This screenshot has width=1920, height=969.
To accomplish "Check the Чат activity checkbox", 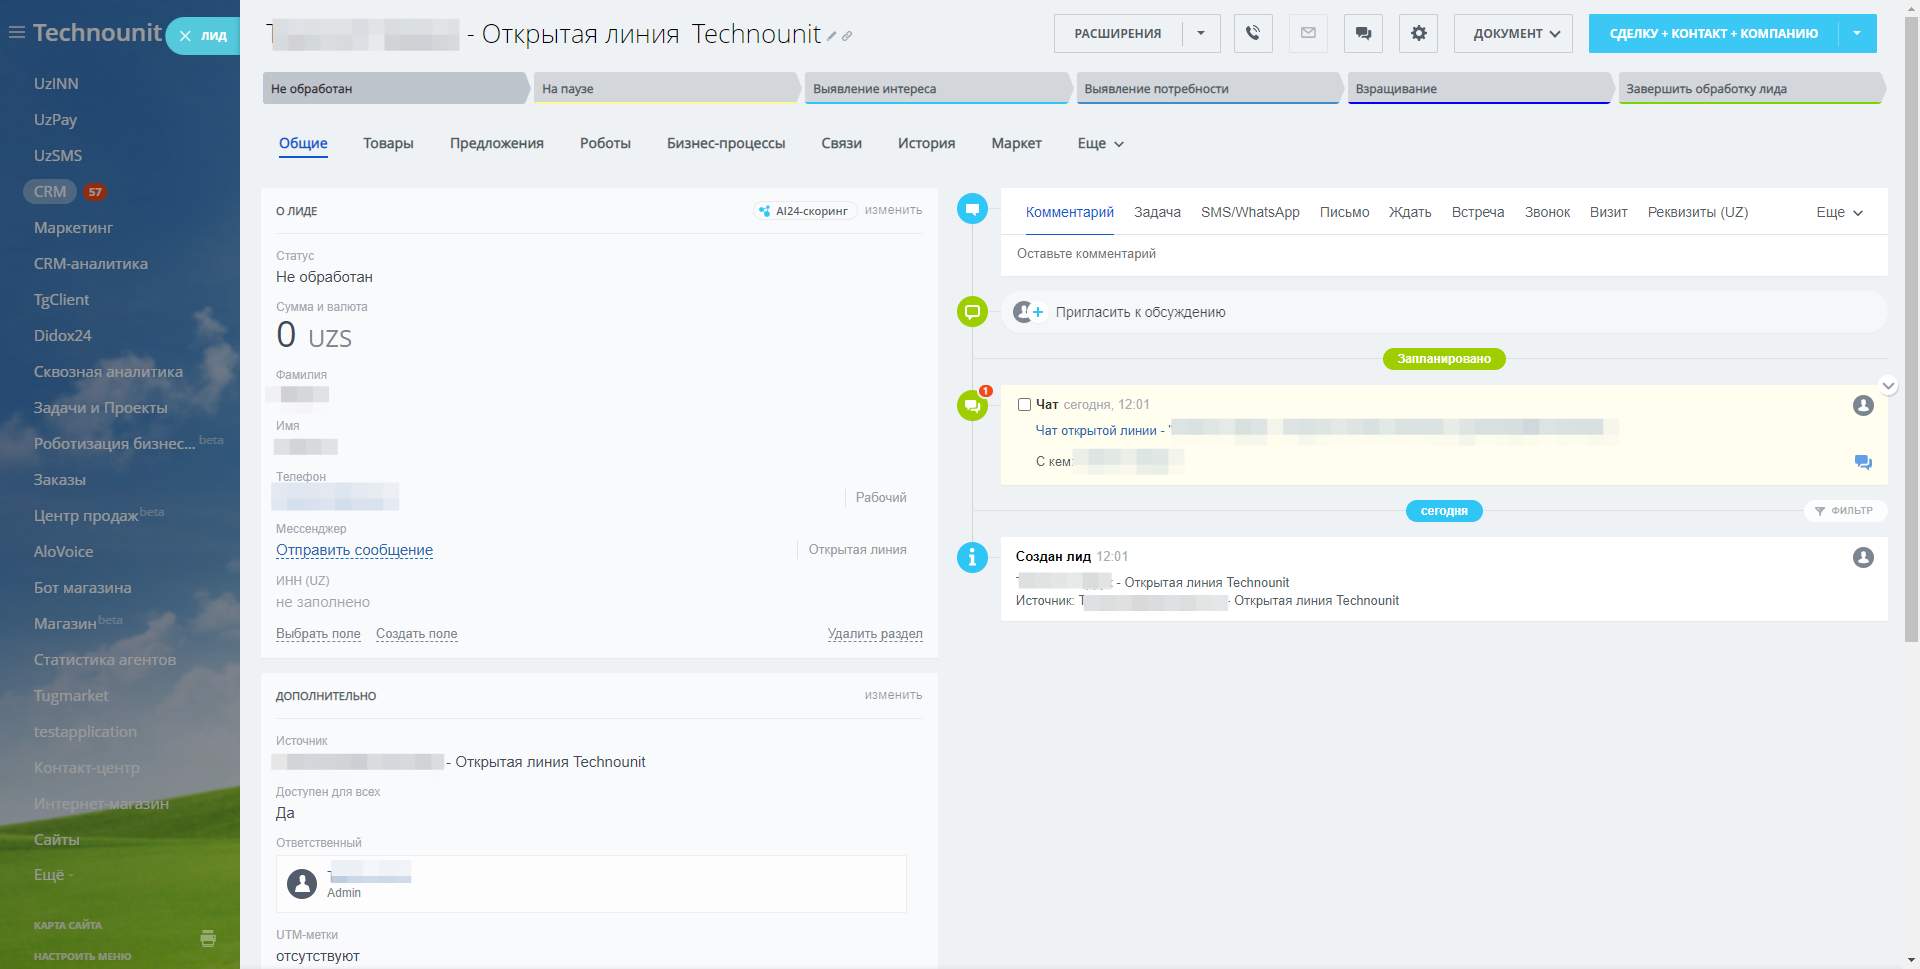I will tap(1024, 405).
